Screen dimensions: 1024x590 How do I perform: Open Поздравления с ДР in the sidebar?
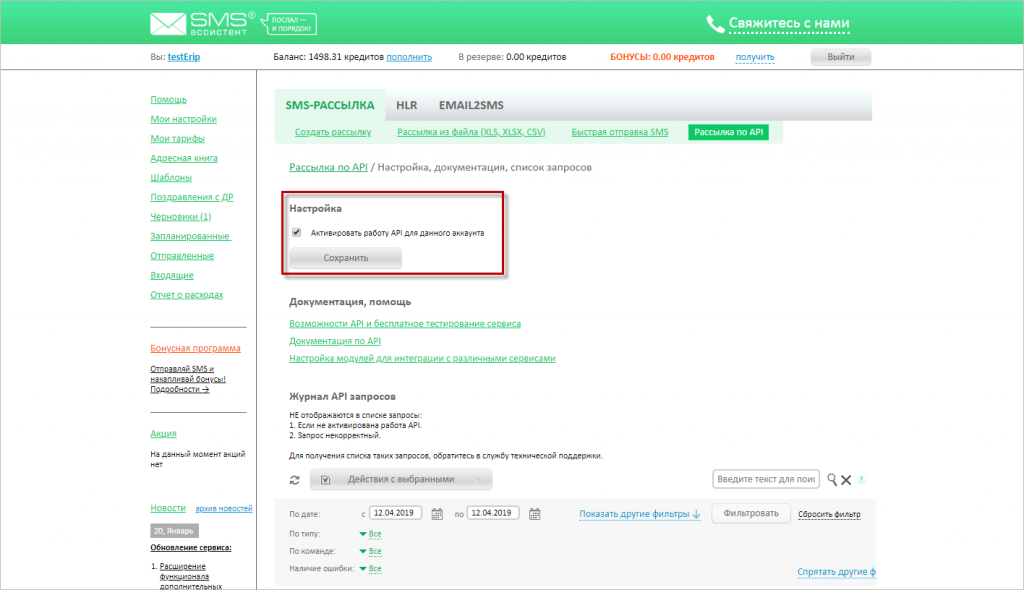[x=192, y=197]
